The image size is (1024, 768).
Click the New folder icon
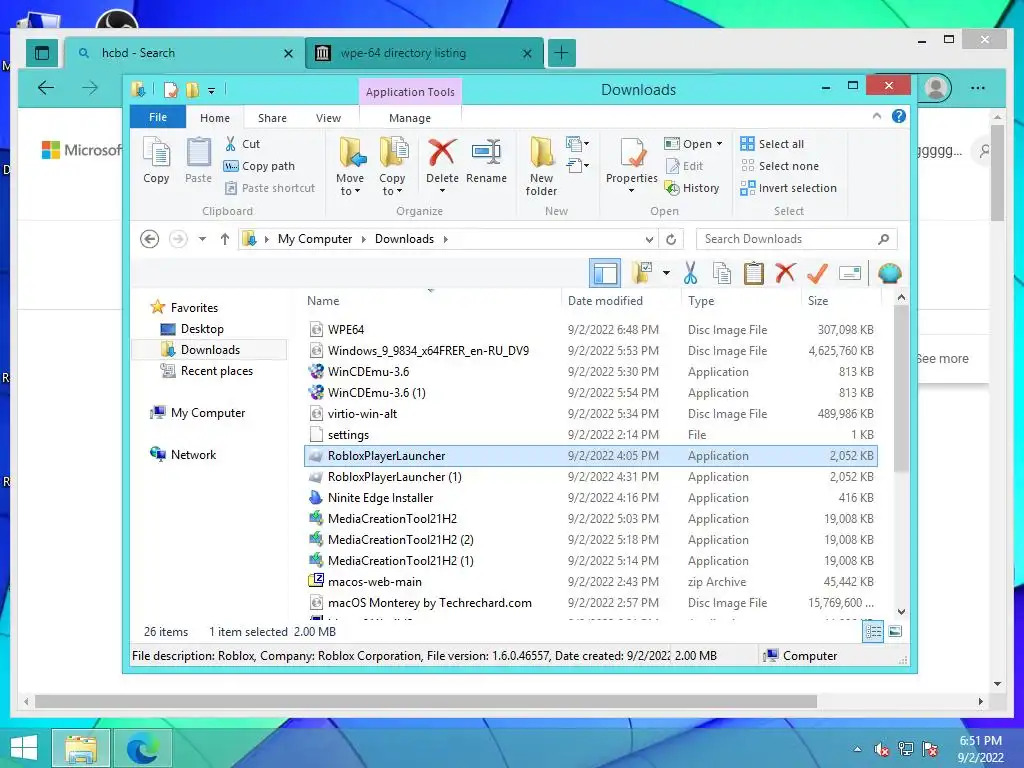541,152
